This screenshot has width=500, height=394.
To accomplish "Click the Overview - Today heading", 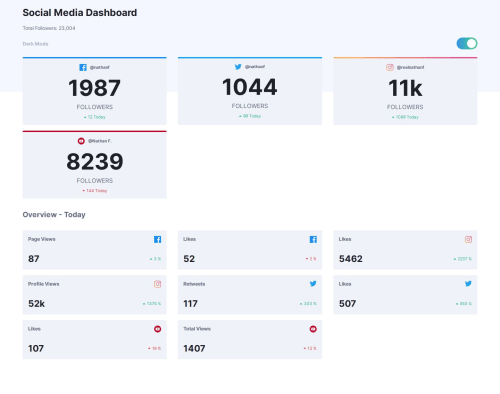I will (54, 215).
